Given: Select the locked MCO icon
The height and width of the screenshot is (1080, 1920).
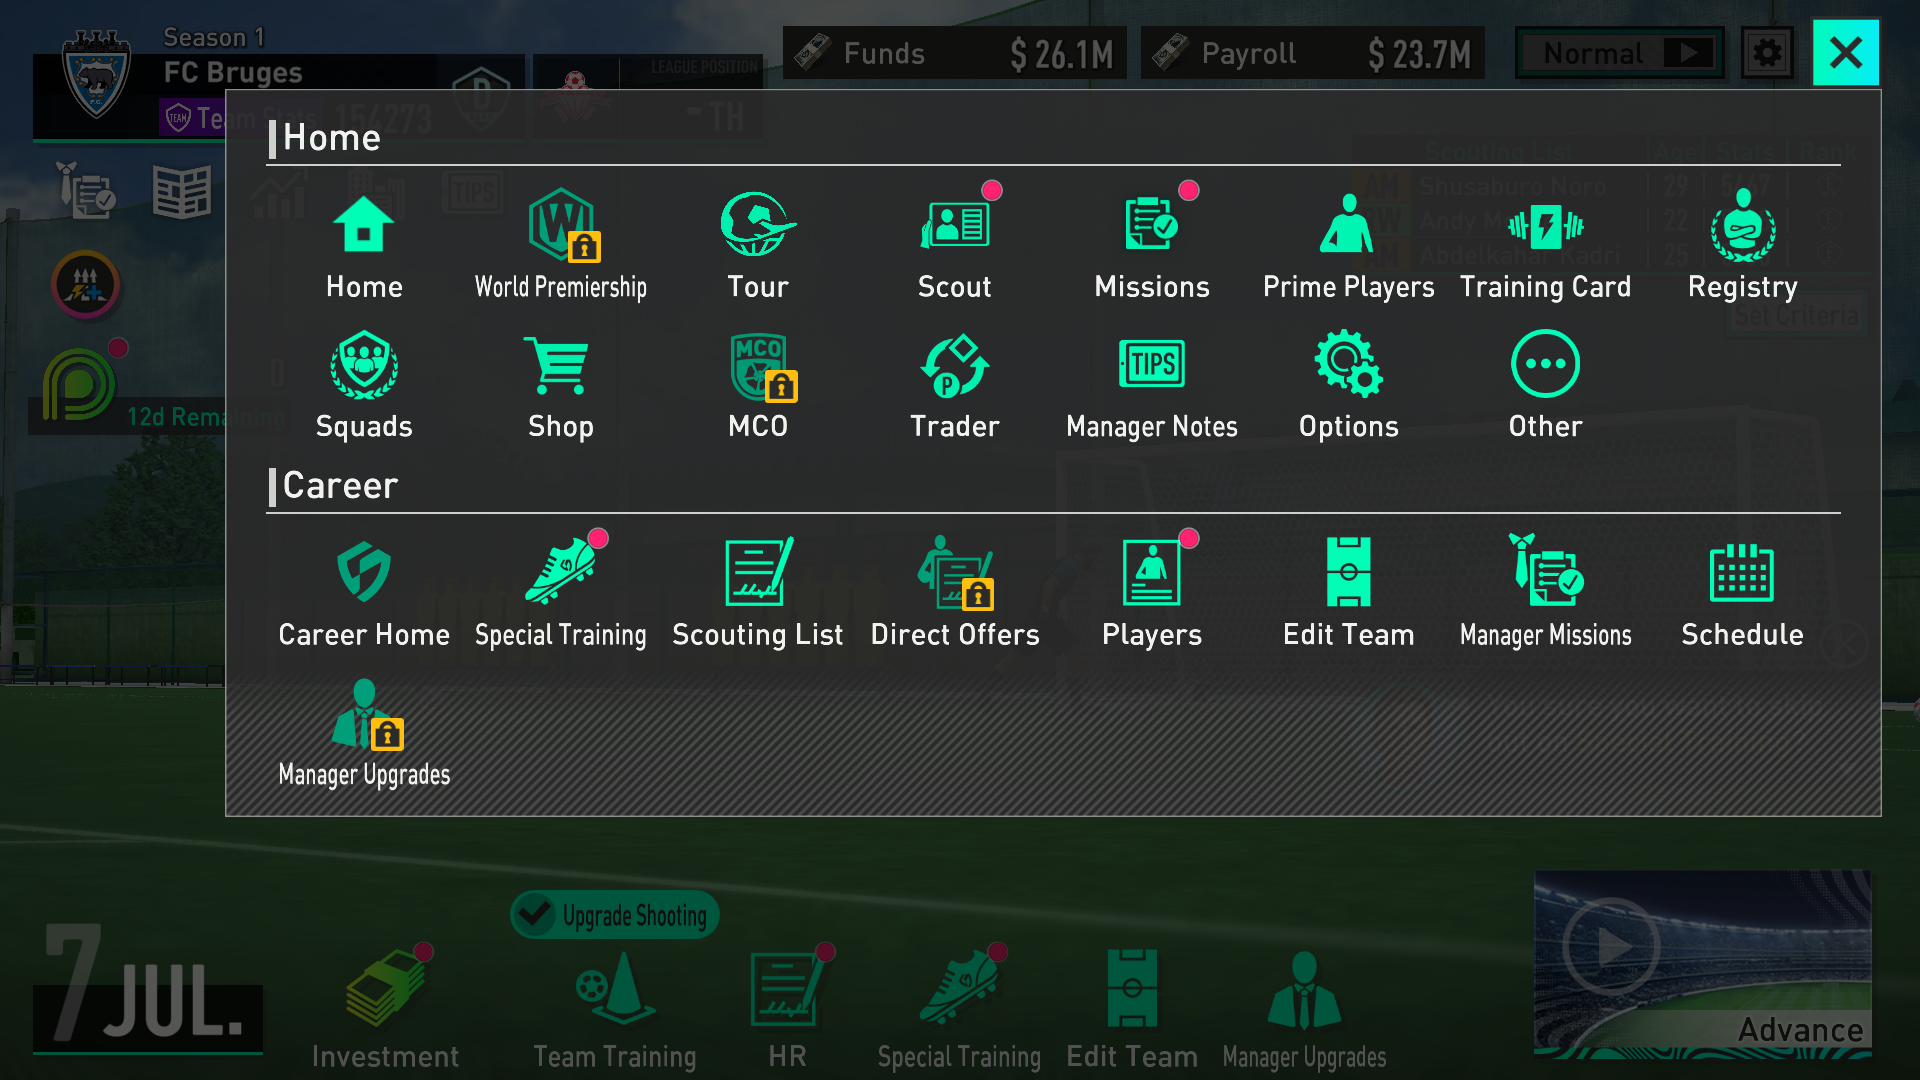Looking at the screenshot, I should [762, 367].
